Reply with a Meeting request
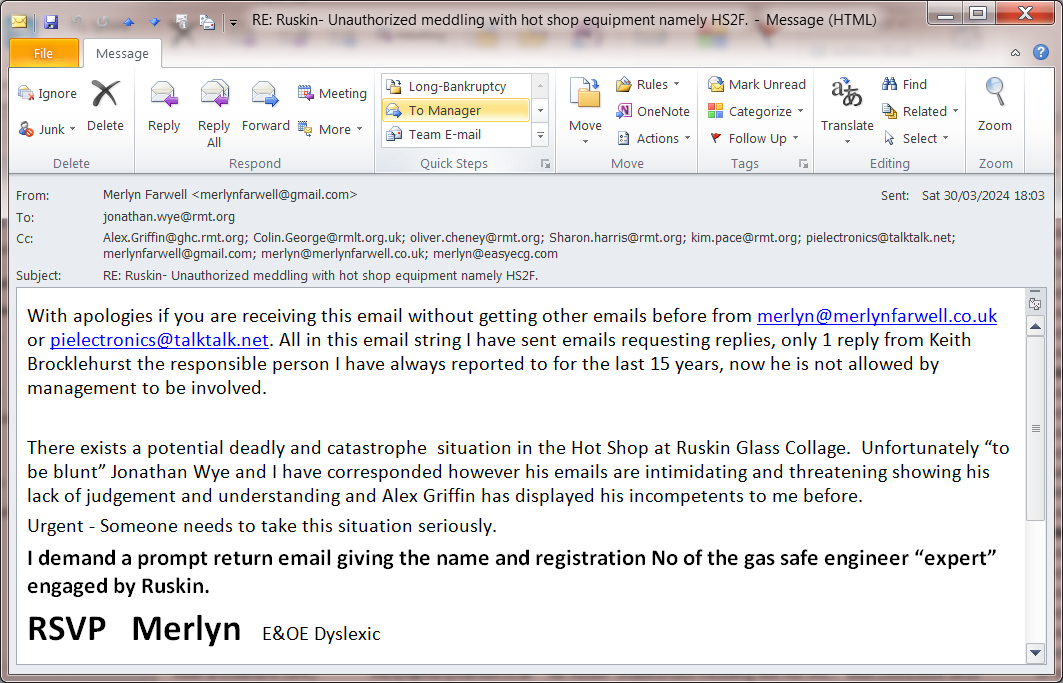This screenshot has width=1063, height=683. pos(332,94)
